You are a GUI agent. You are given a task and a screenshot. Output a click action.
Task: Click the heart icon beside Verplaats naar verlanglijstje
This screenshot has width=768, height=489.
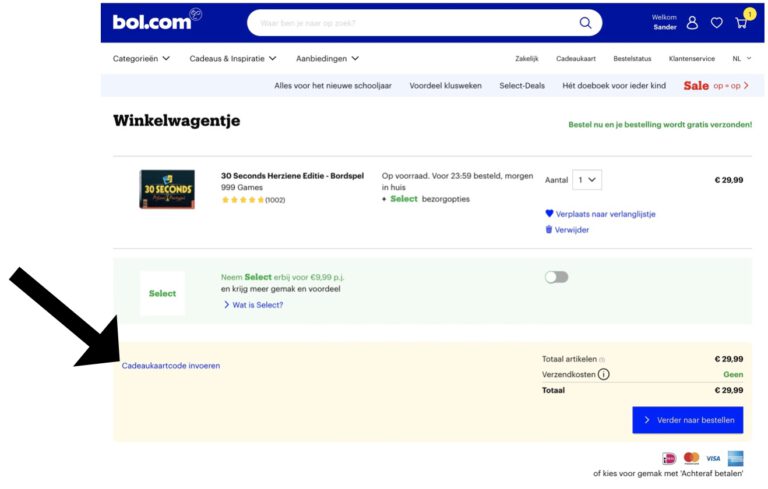pos(549,213)
